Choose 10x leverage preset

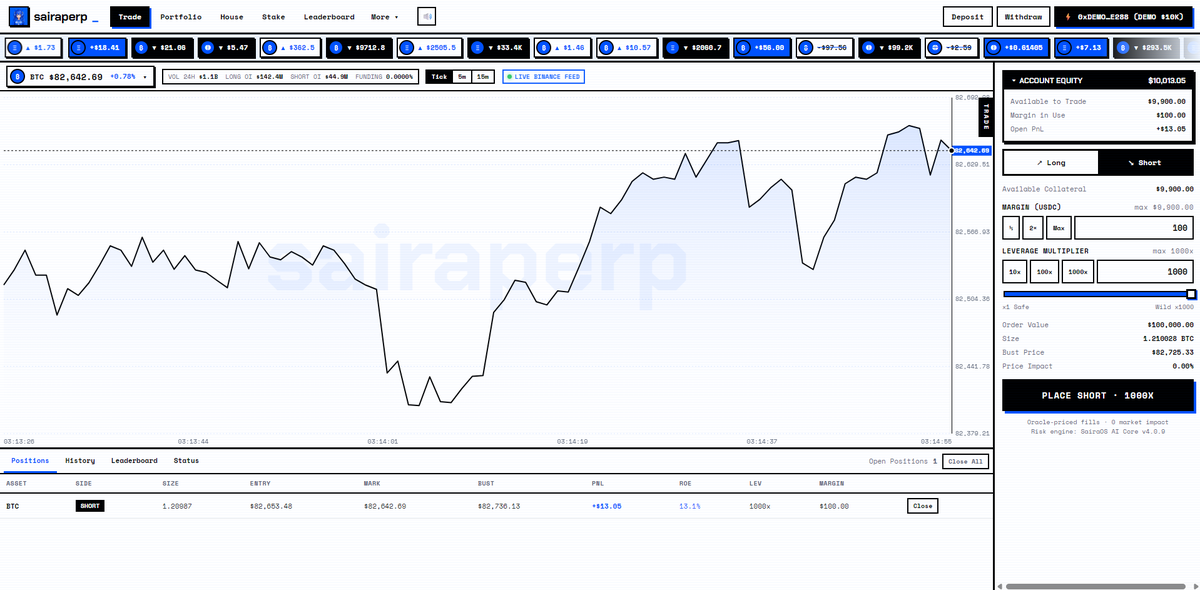[x=1015, y=271]
